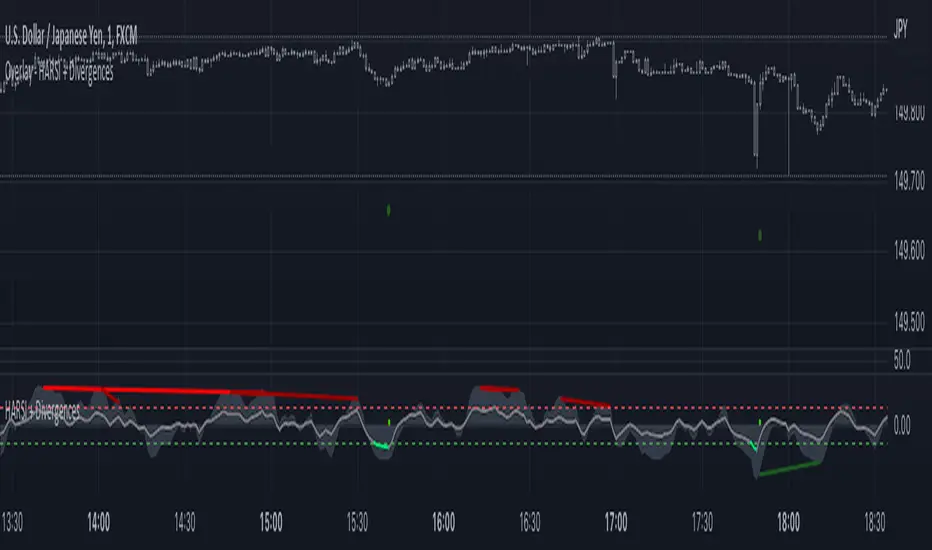
Task: Click the long red bearish divergence line
Action: point(200,392)
